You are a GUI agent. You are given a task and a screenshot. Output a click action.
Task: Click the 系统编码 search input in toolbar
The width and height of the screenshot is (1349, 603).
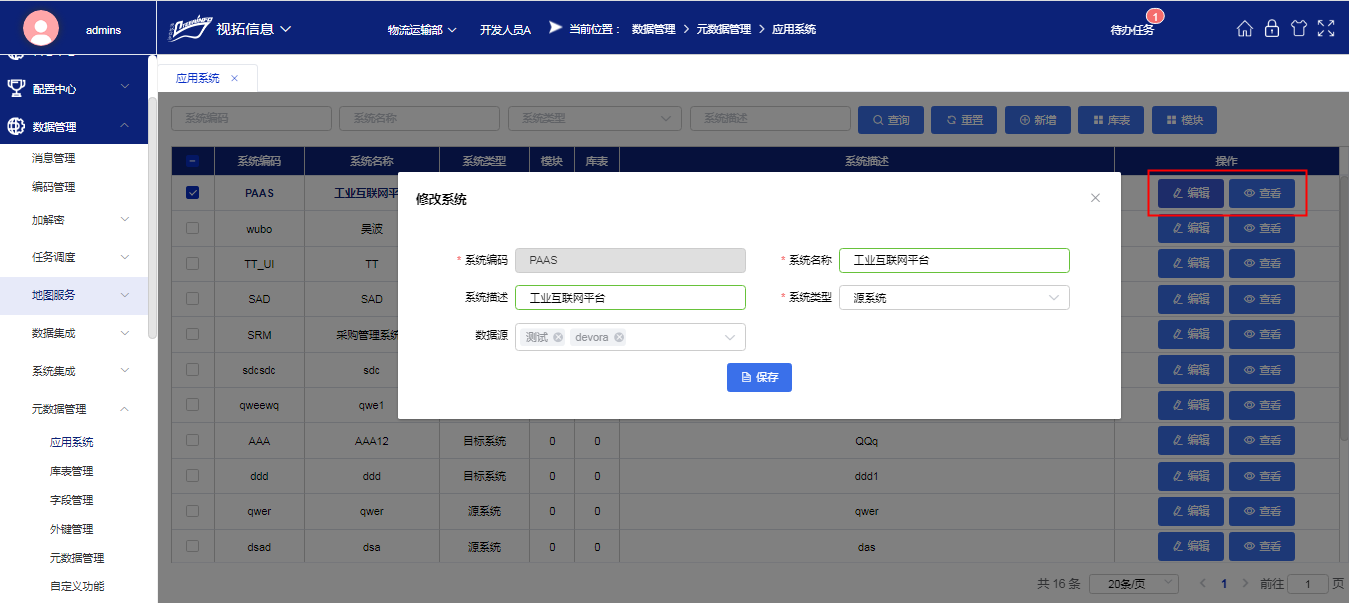pyautogui.click(x=251, y=118)
